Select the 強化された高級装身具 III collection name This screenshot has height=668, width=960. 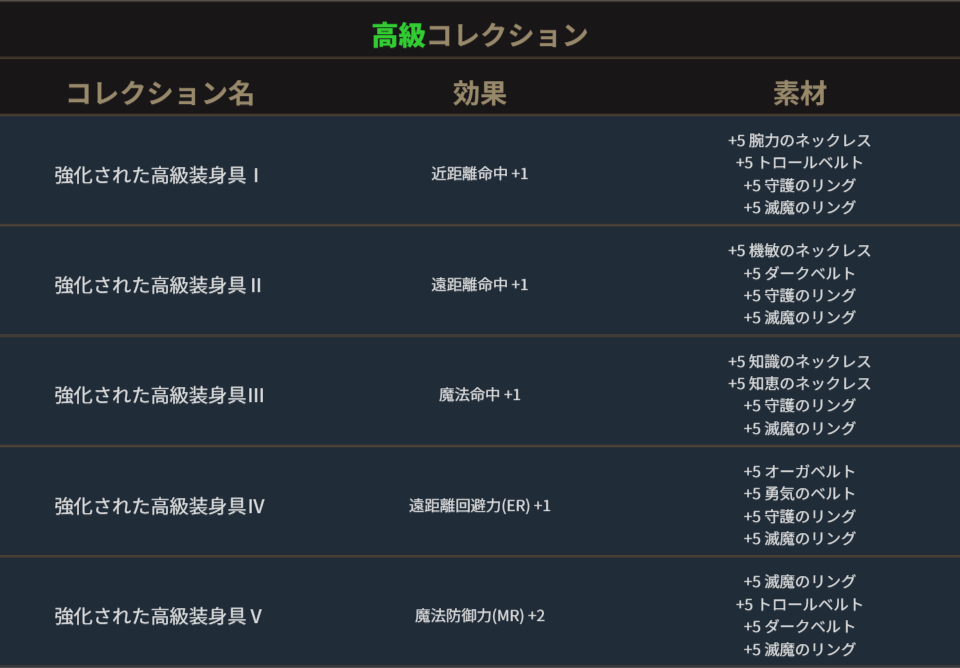[159, 395]
